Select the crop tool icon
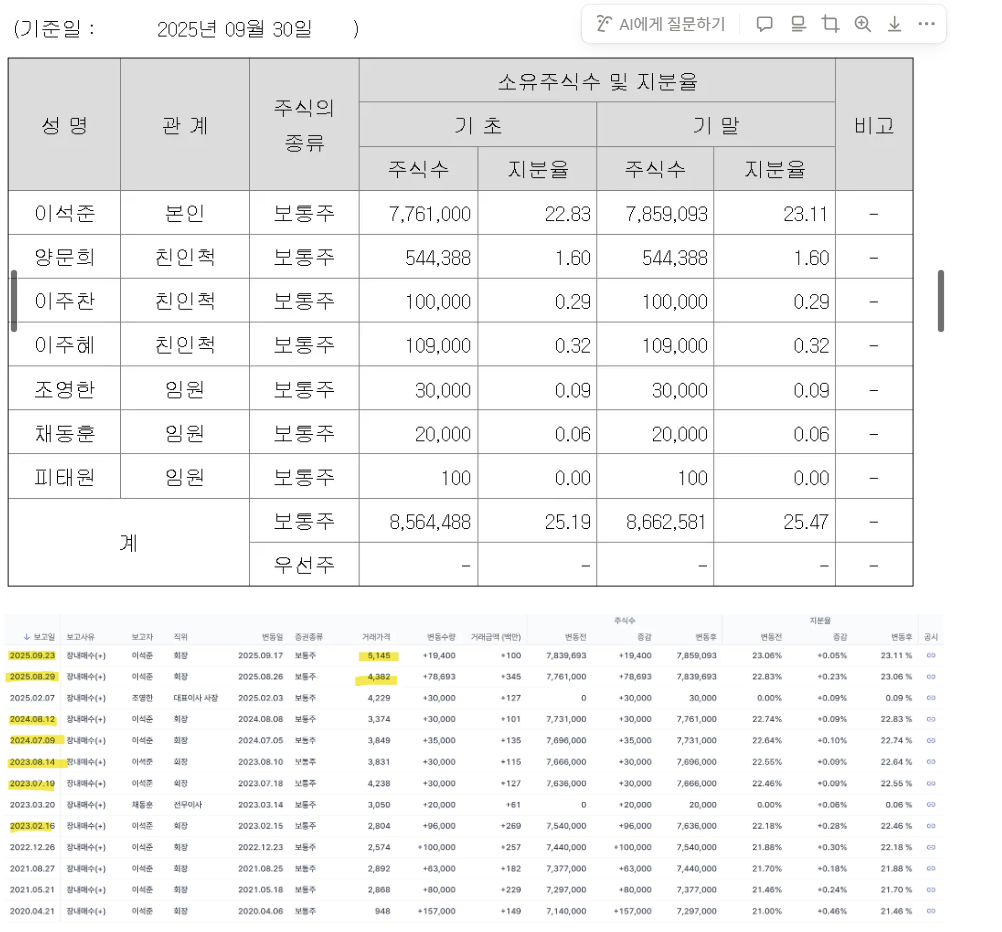This screenshot has width=1002, height=932. point(830,24)
